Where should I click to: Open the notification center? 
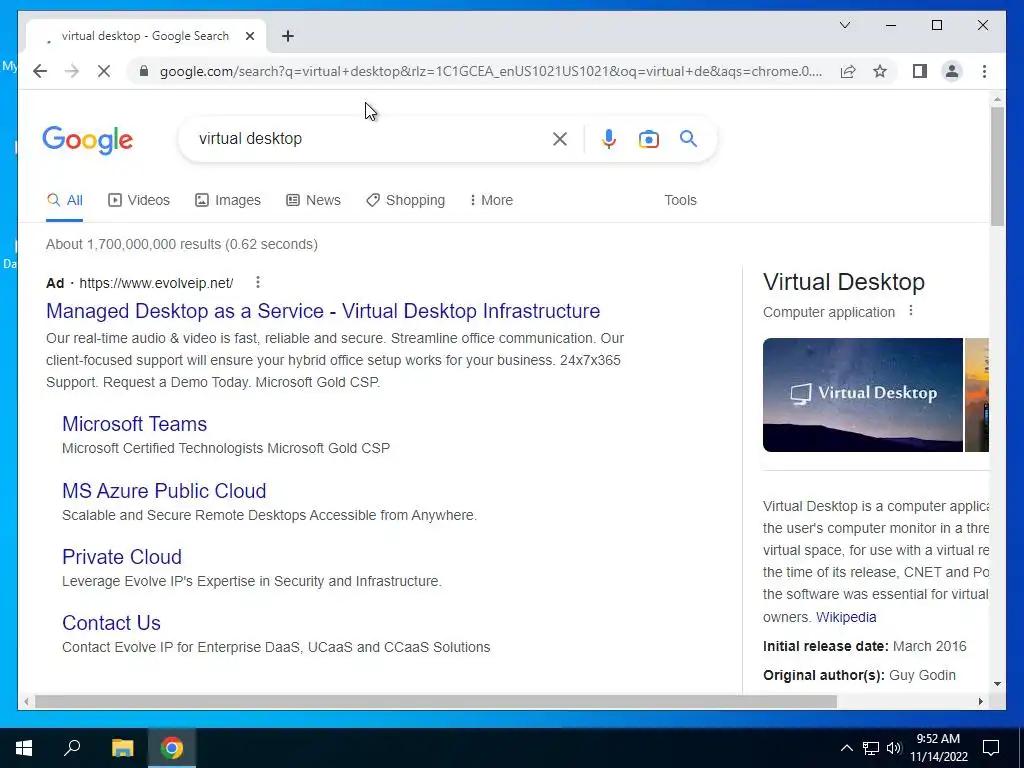pyautogui.click(x=991, y=748)
